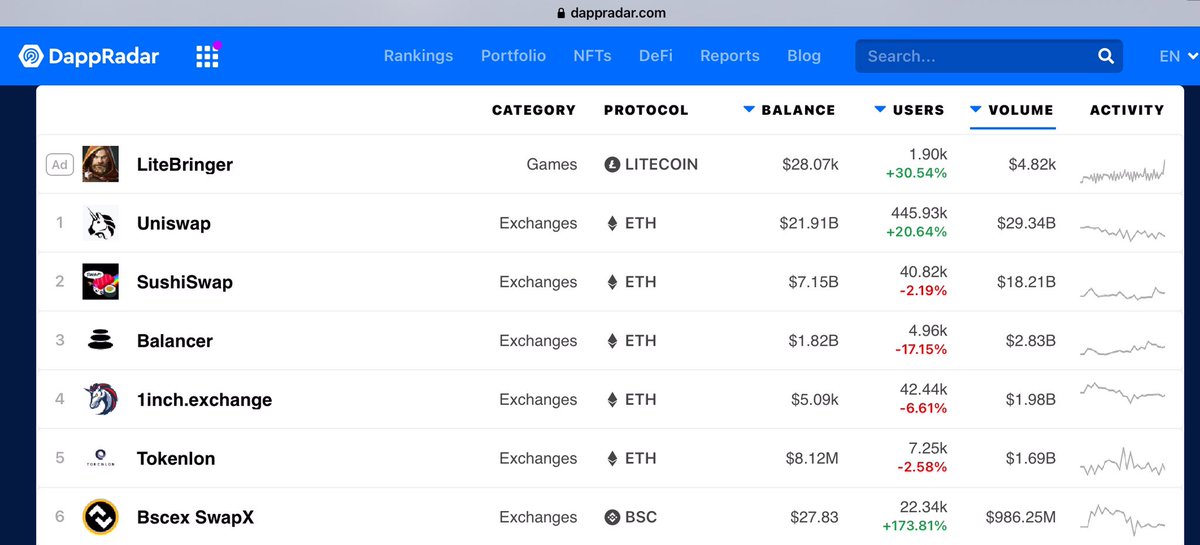Go to the DeFi section
Image resolution: width=1200 pixels, height=545 pixels.
[x=657, y=56]
